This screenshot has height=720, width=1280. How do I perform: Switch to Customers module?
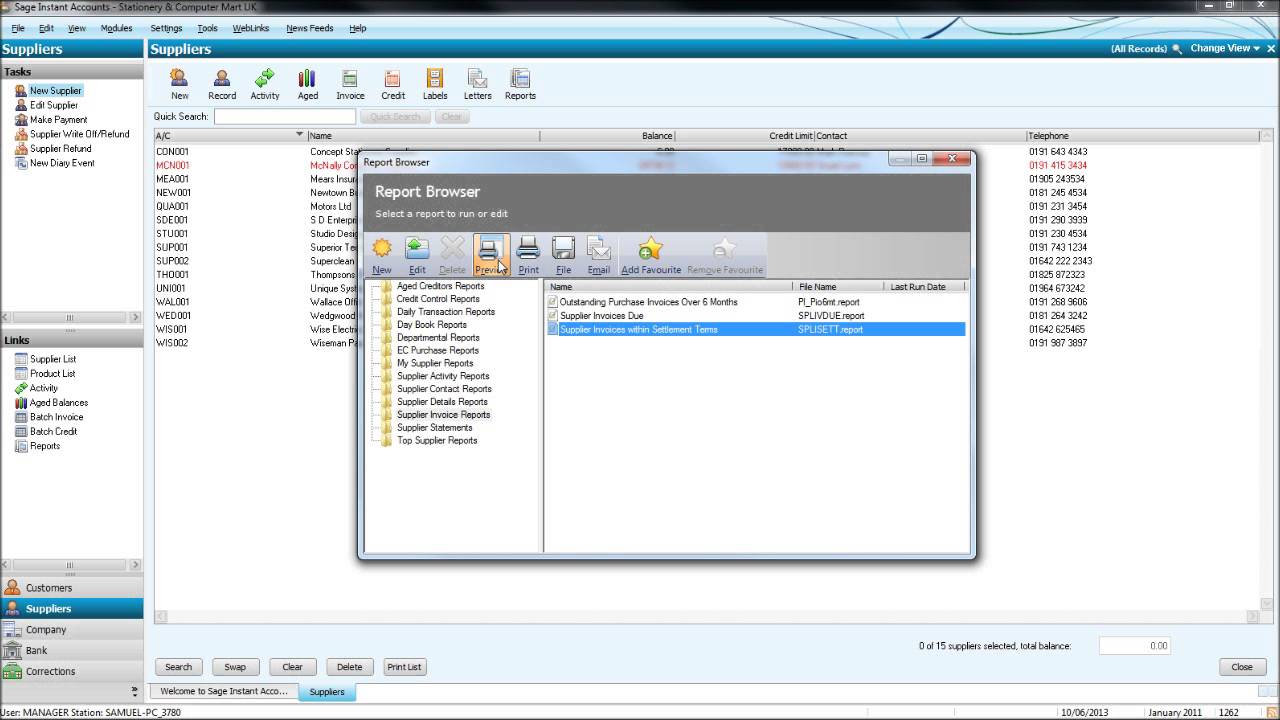[x=72, y=588]
